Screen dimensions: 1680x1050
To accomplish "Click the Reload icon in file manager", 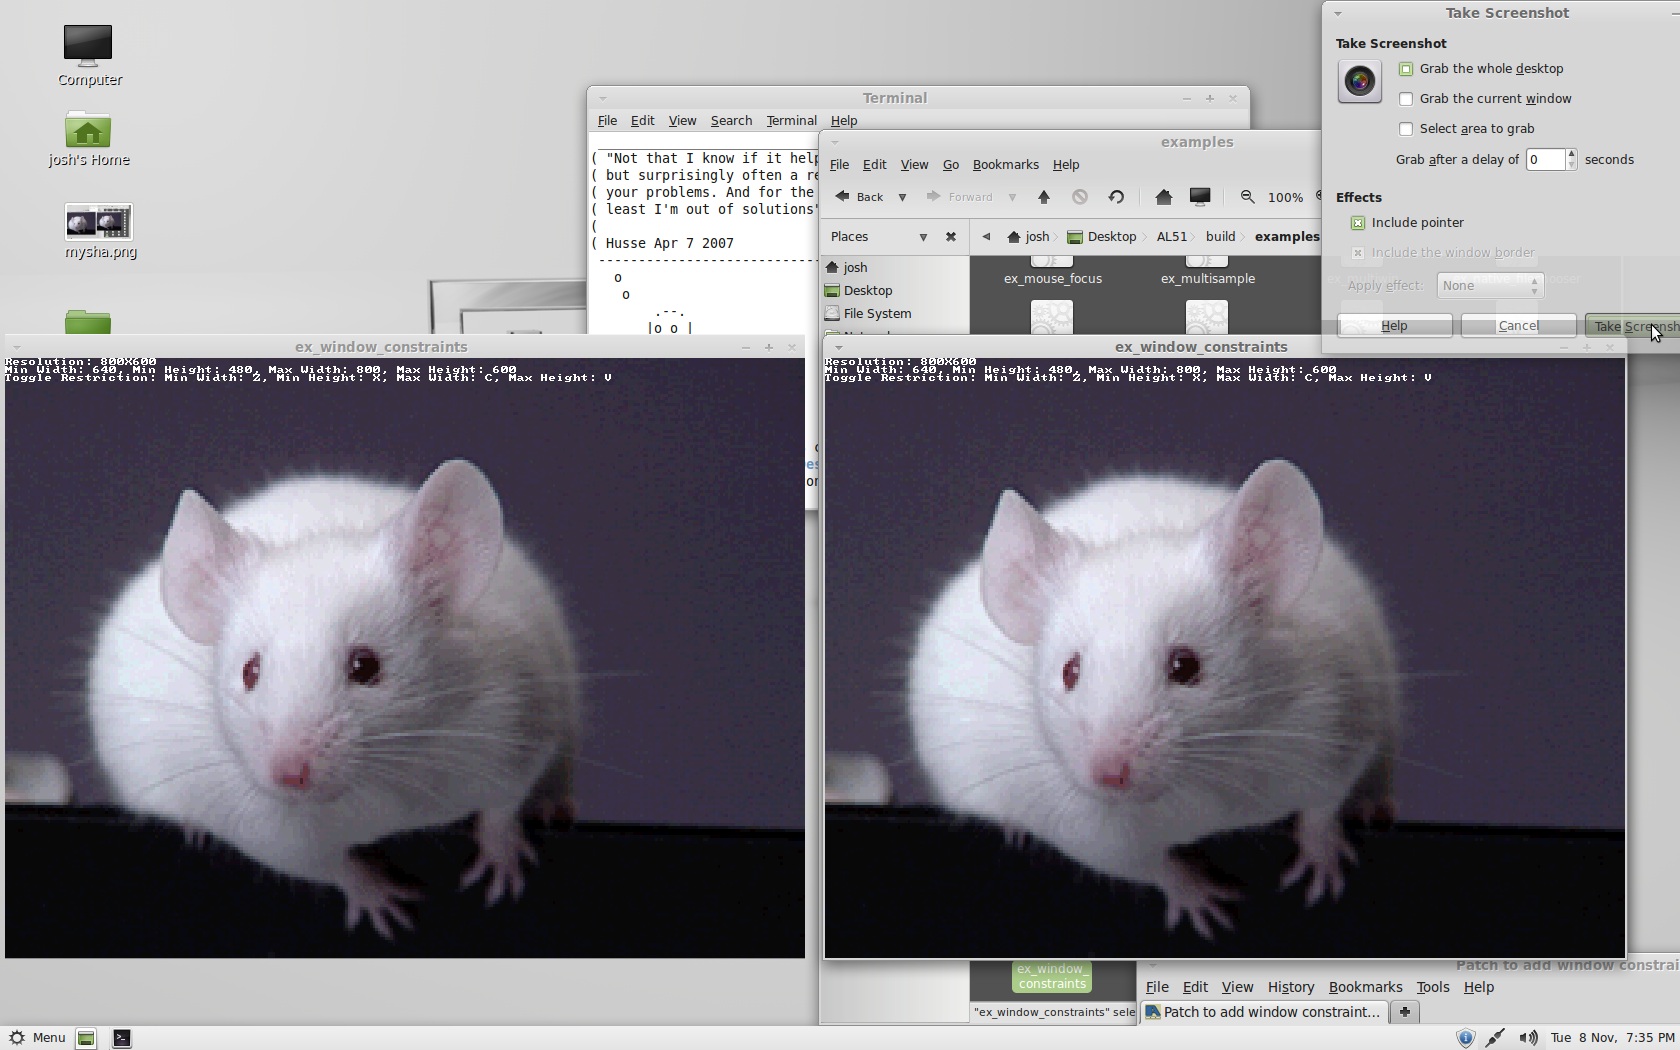I will pyautogui.click(x=1116, y=197).
